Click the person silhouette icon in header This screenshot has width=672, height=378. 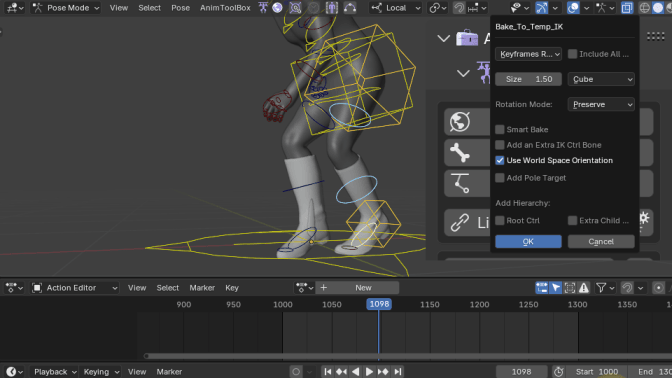pos(332,8)
